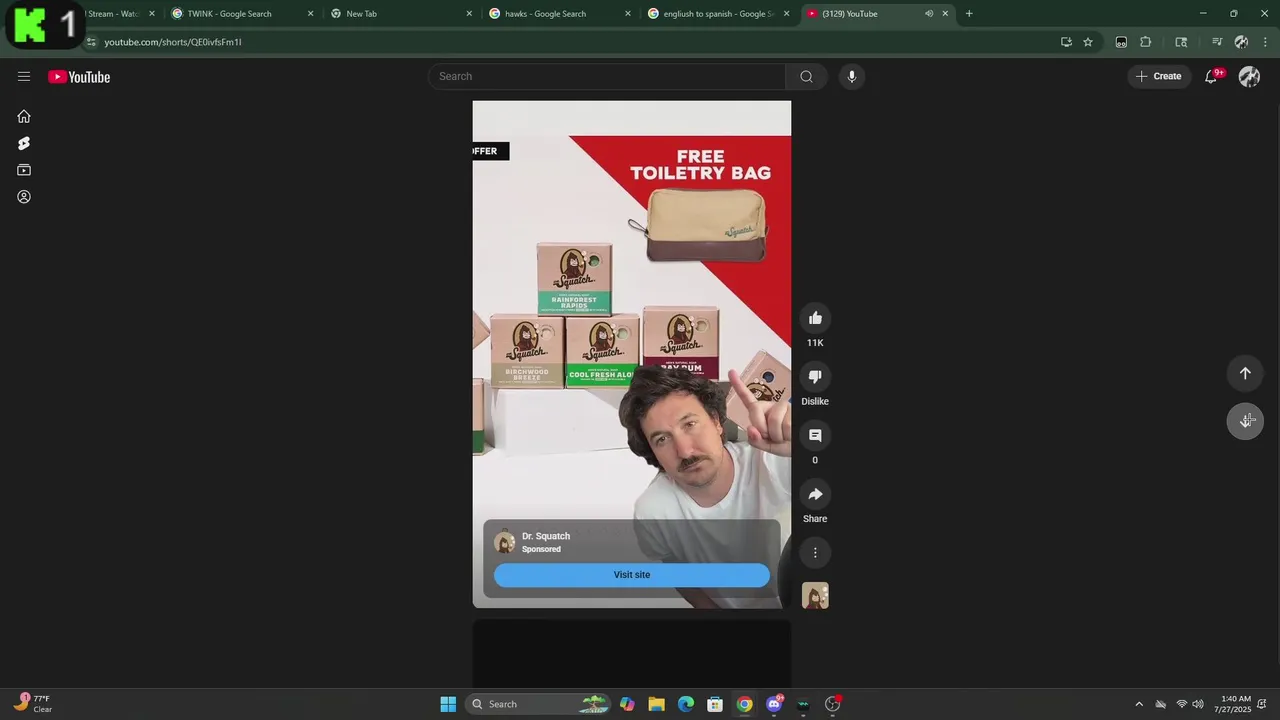Viewport: 1280px width, 720px height.
Task: Open the Chrome profile avatar
Action: click(1241, 42)
